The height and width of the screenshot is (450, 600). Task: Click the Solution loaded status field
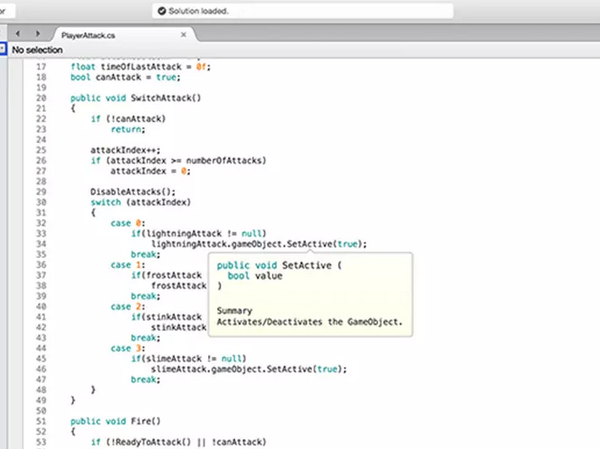(303, 11)
